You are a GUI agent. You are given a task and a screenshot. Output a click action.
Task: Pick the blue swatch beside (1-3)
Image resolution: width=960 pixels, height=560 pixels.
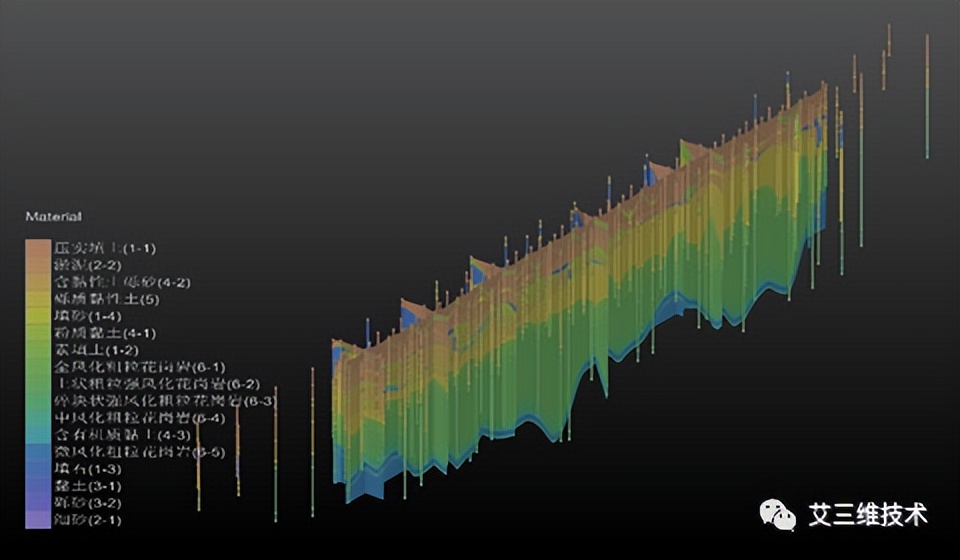click(x=38, y=469)
